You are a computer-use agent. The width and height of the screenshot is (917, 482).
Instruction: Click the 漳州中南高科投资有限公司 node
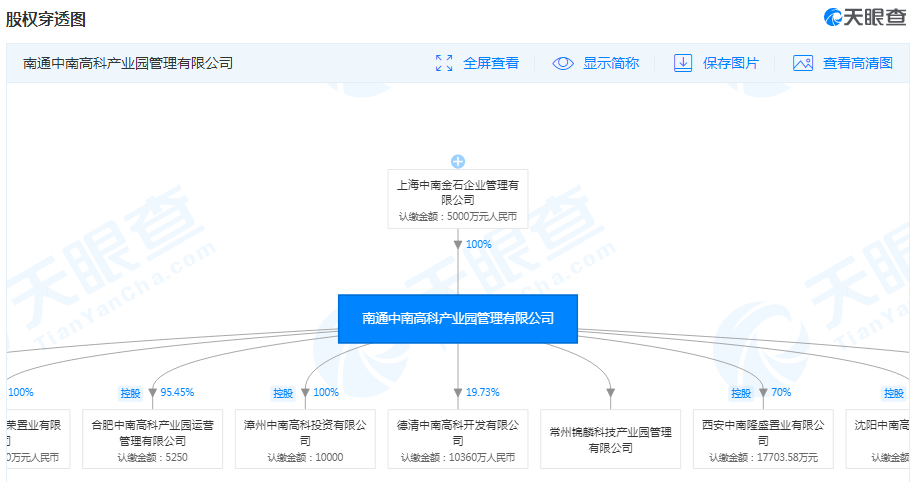click(307, 439)
